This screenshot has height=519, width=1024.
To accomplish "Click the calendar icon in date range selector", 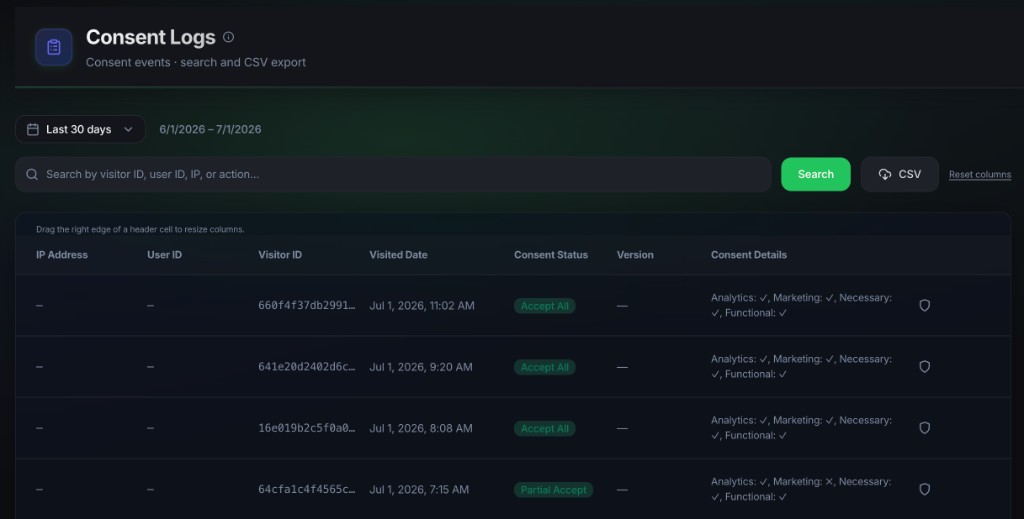I will (x=33, y=129).
